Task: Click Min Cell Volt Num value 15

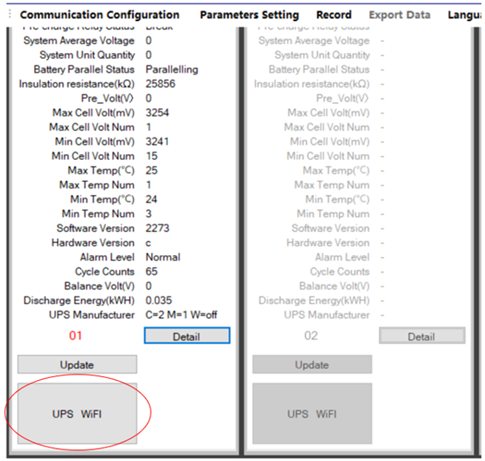Action: coord(152,156)
